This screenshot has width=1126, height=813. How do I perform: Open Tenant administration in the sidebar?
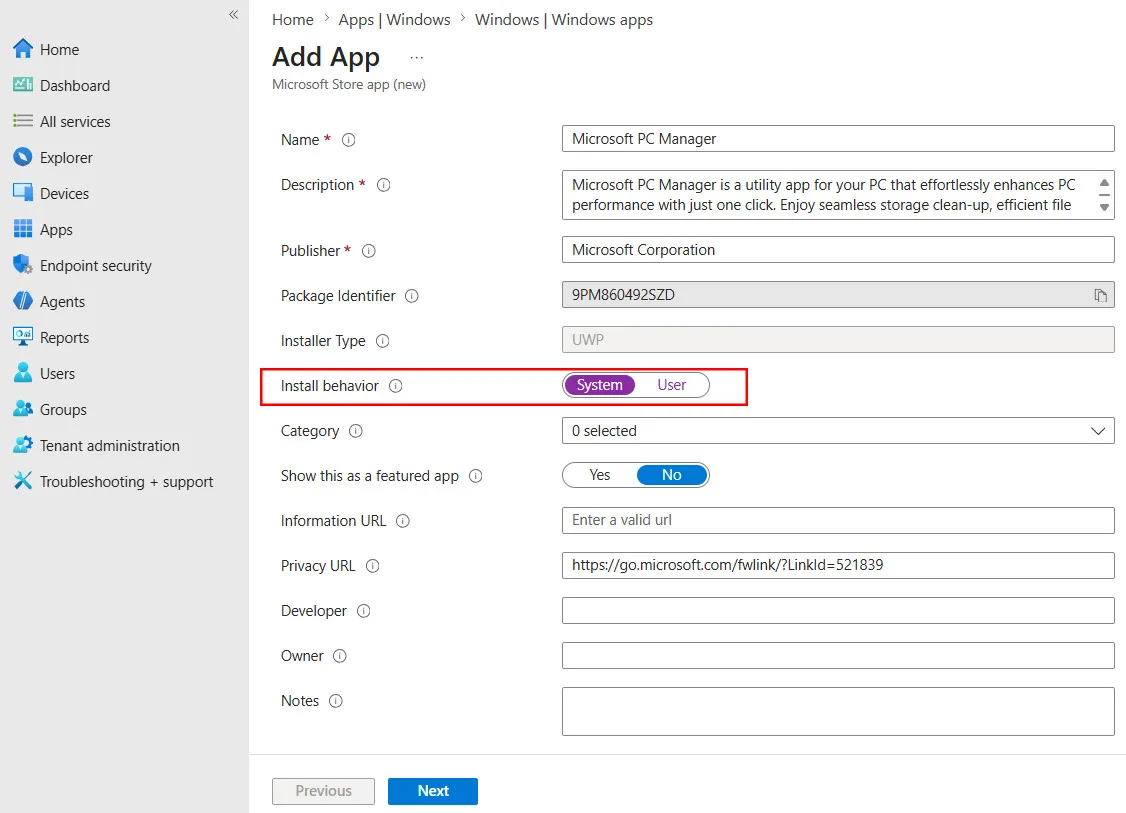(x=109, y=445)
